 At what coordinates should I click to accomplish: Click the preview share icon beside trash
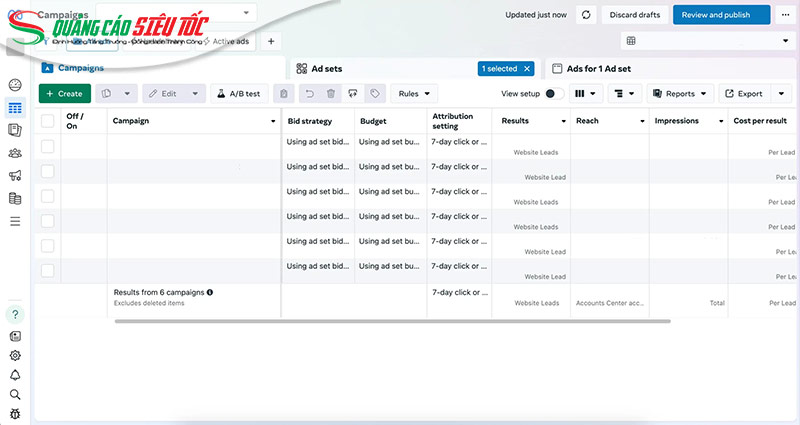(353, 93)
